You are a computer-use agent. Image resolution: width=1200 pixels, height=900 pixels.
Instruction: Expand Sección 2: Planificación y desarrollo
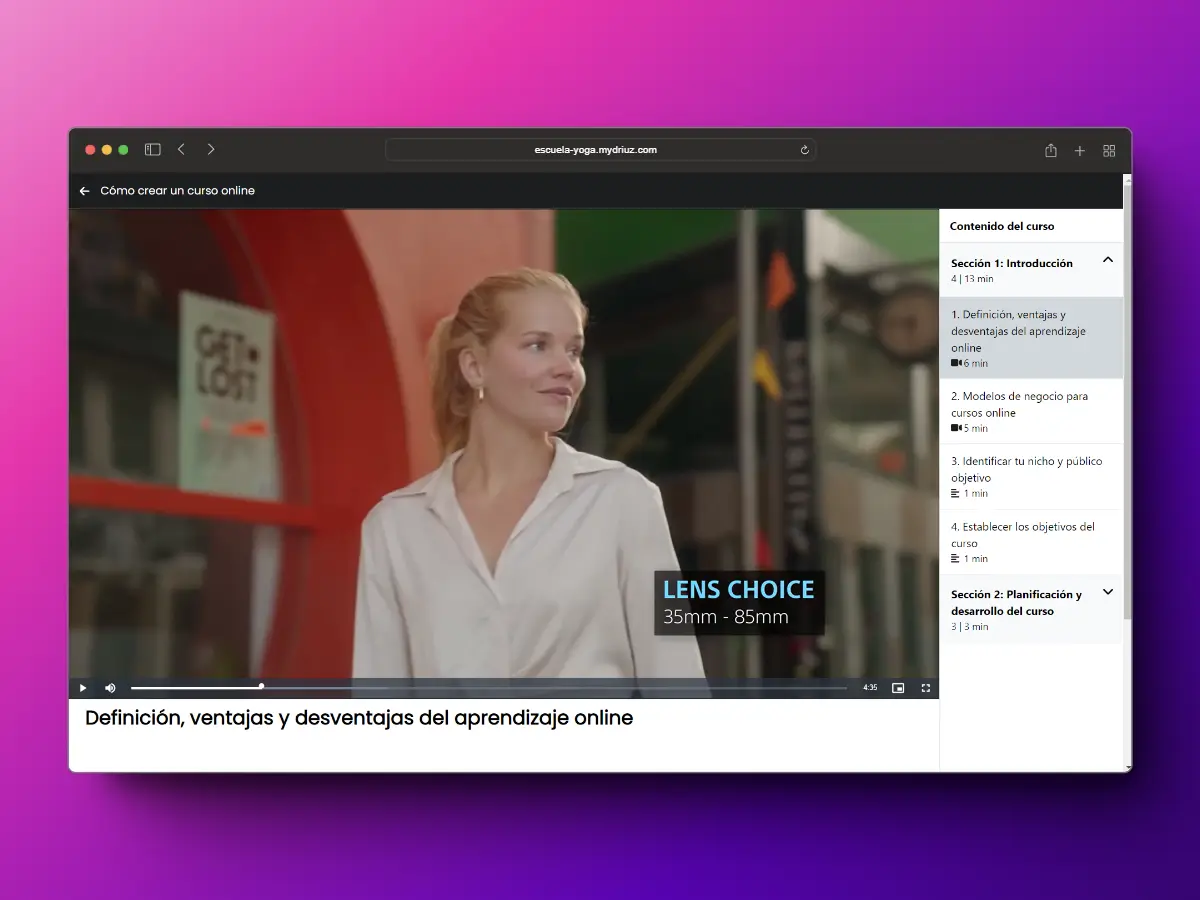[x=1107, y=592]
